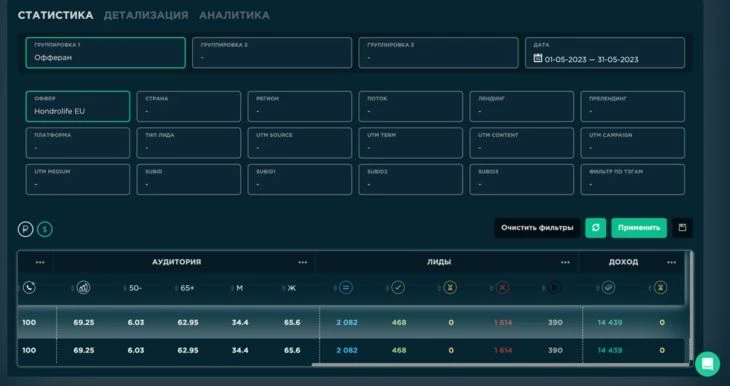Screen dimensions: 730x386
Task: Click the red rejected leads icon
Action: pos(502,288)
